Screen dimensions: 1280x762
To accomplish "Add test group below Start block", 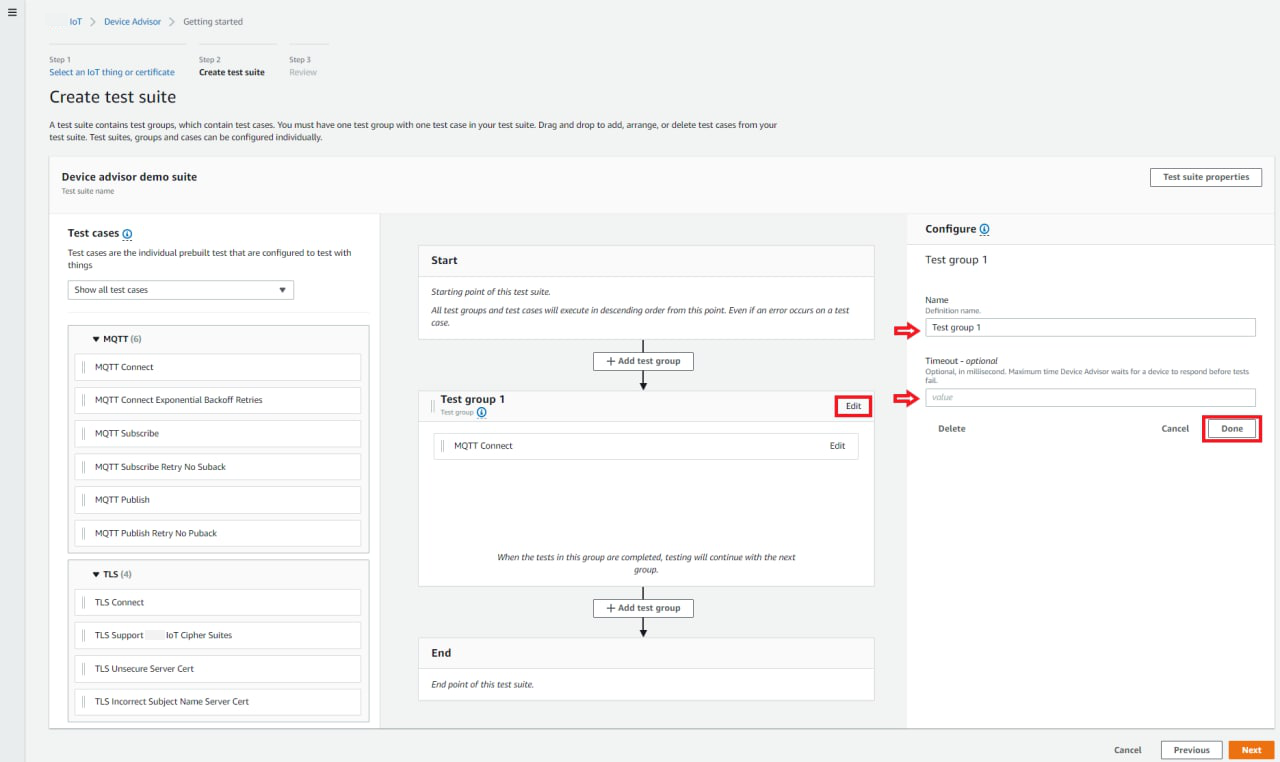I will tap(643, 361).
